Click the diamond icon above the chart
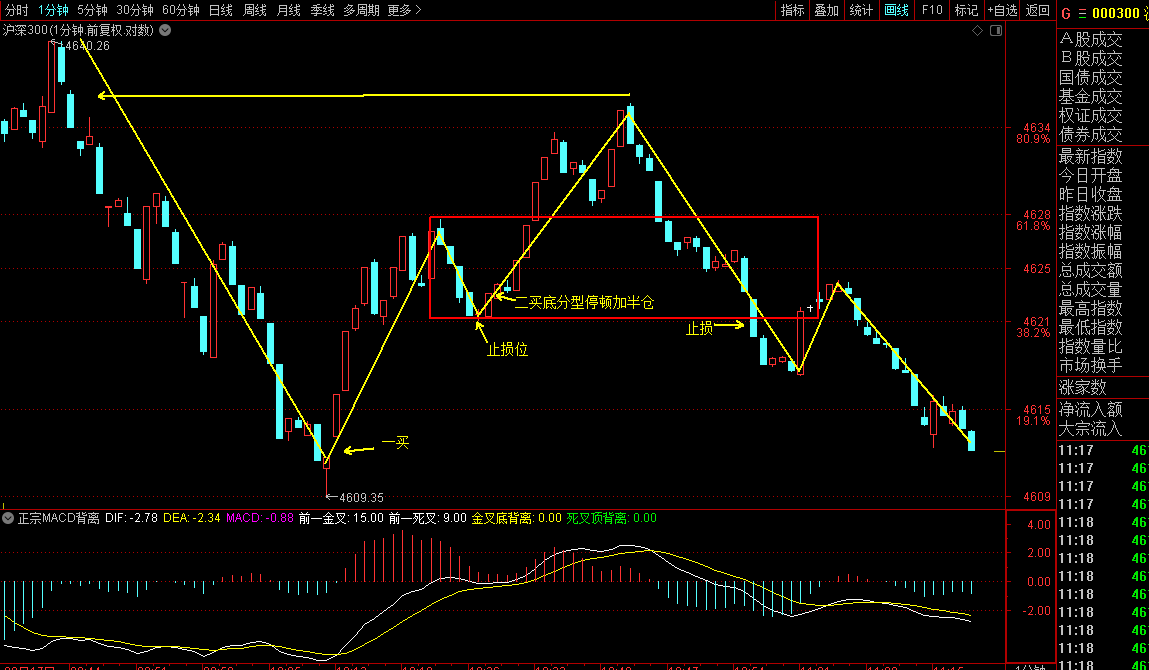 point(977,31)
